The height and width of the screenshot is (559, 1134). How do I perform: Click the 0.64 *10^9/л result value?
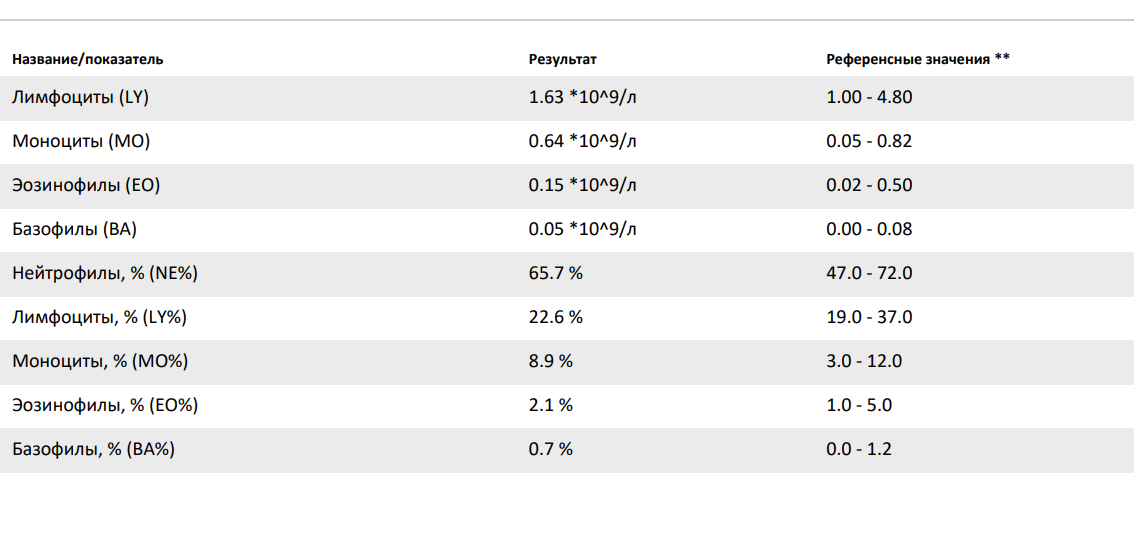click(582, 141)
